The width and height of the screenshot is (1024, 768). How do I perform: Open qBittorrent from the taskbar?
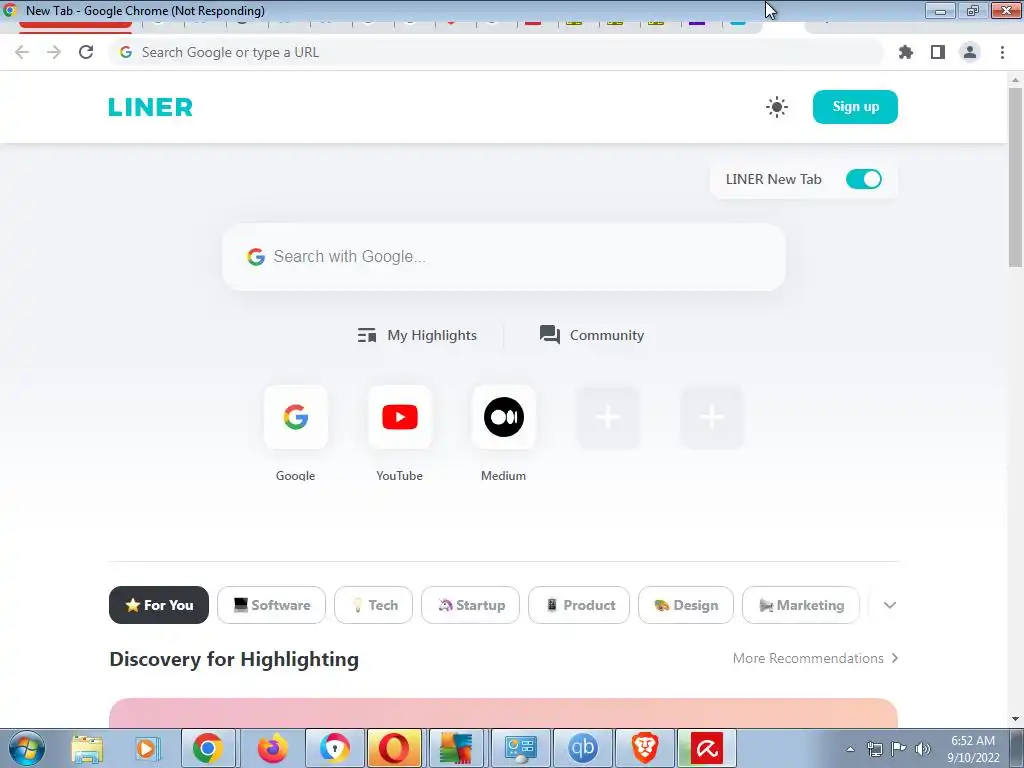(x=583, y=748)
